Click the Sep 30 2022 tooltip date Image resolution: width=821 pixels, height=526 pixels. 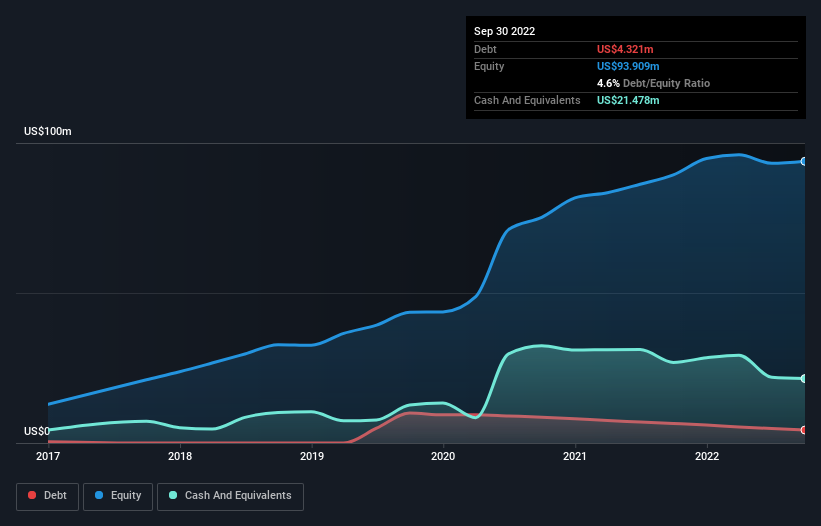pyautogui.click(x=505, y=31)
